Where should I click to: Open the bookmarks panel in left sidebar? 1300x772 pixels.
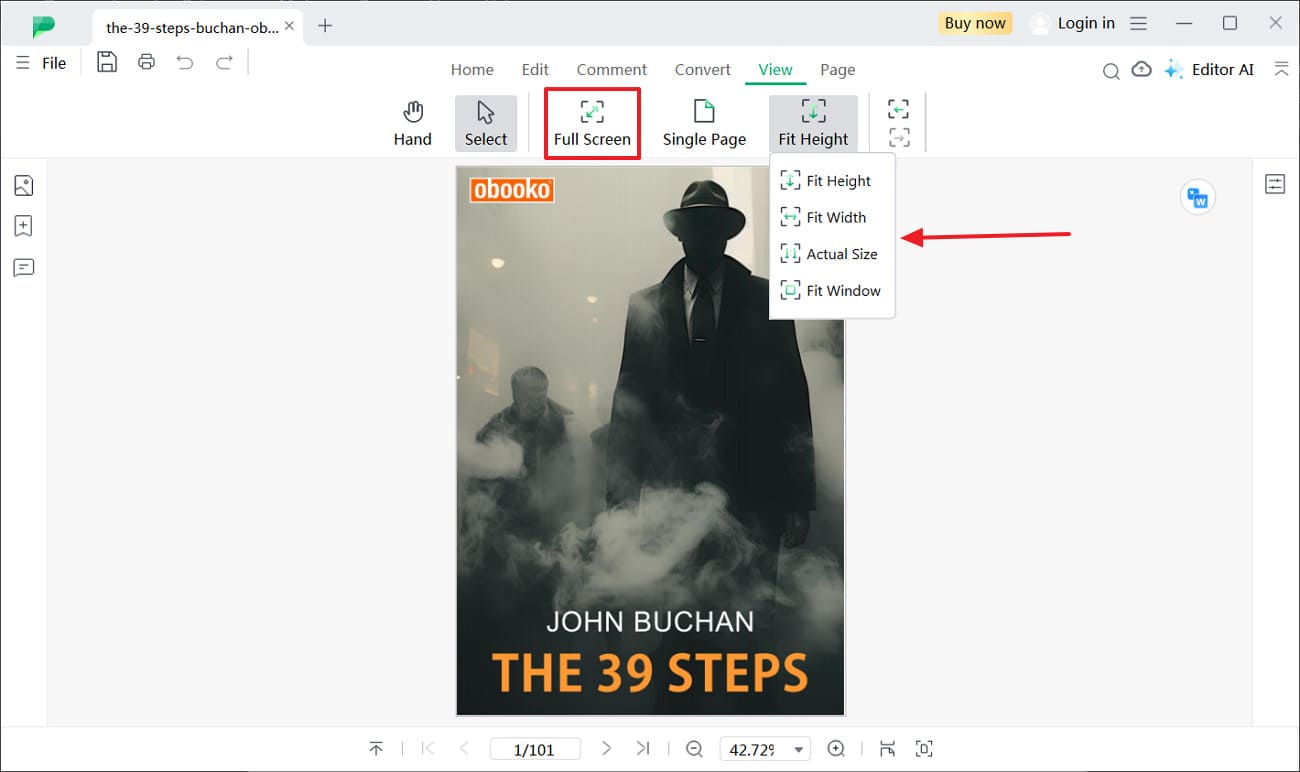click(x=24, y=226)
